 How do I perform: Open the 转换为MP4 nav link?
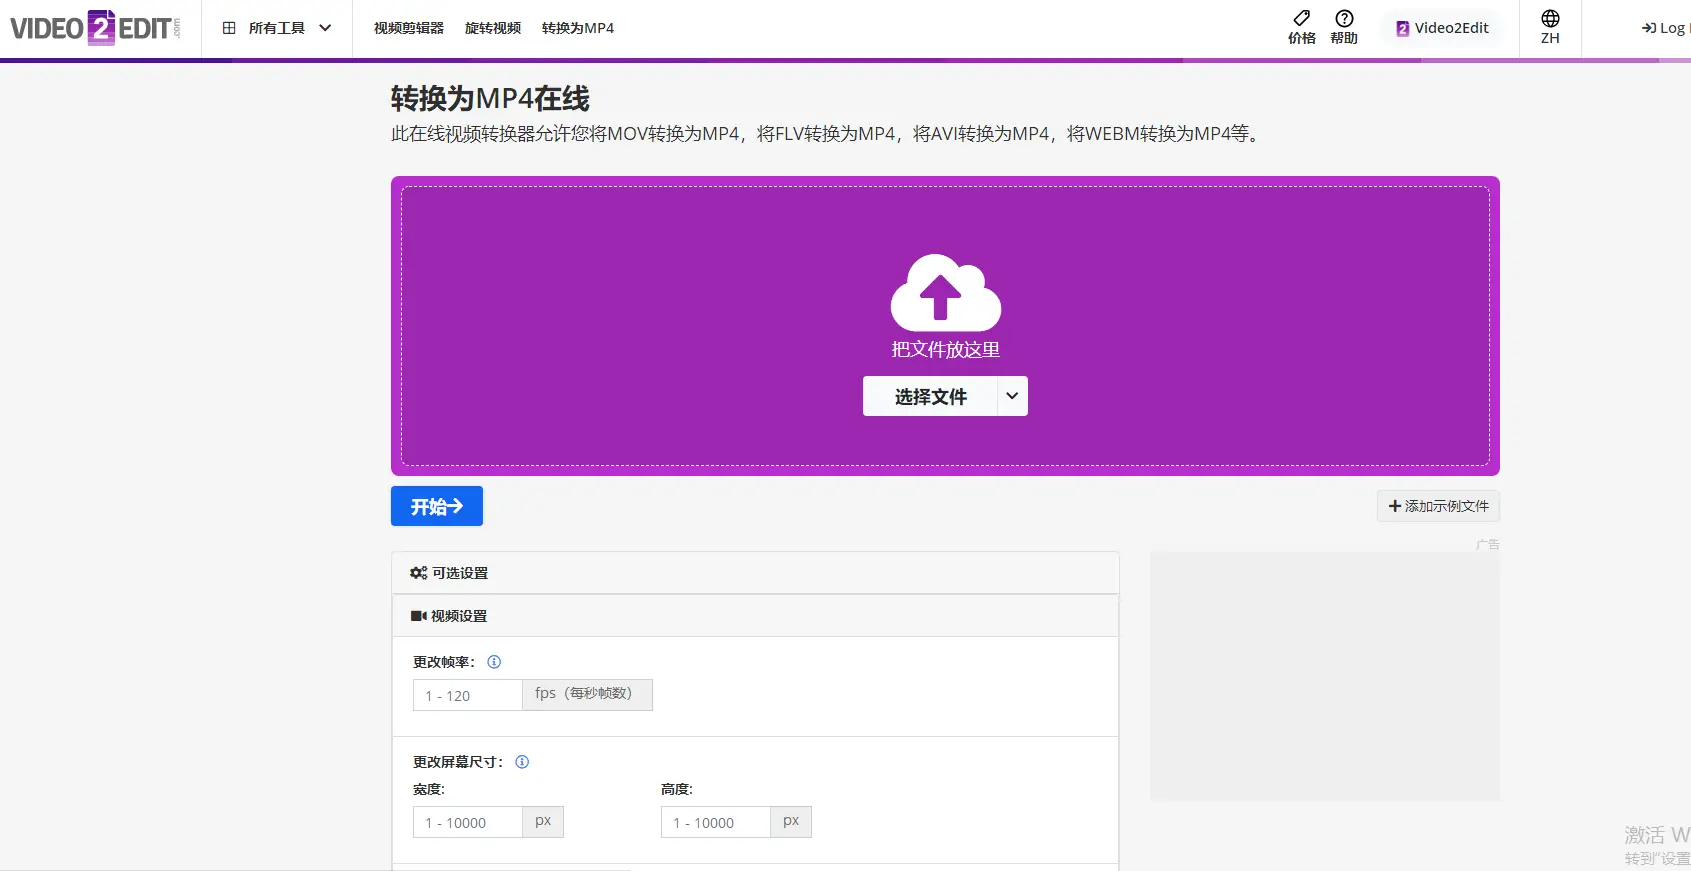tap(578, 28)
